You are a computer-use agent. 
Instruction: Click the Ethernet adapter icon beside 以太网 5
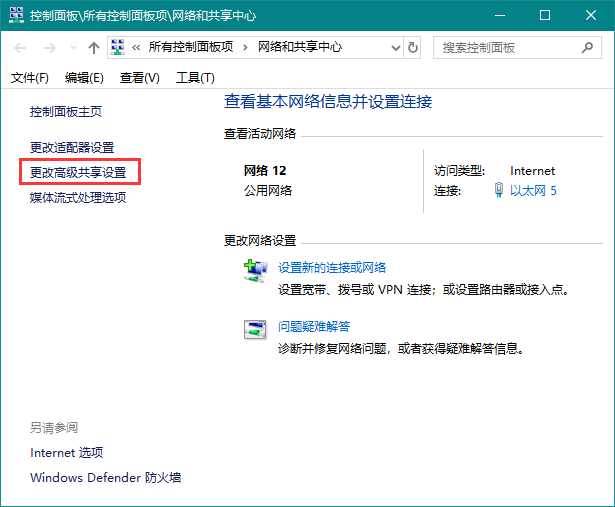(x=499, y=190)
